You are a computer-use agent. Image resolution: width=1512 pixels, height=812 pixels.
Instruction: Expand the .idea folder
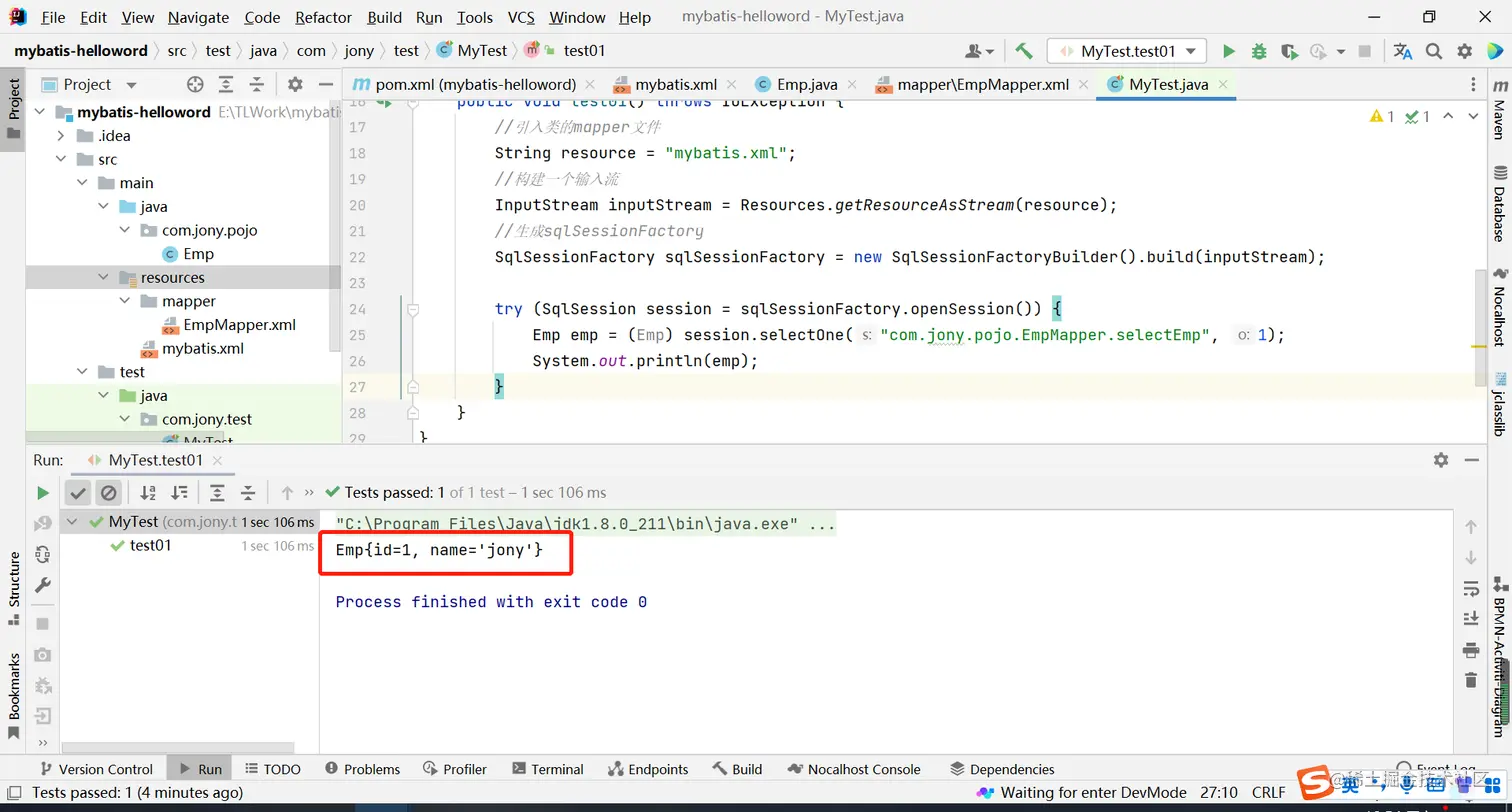pos(61,136)
